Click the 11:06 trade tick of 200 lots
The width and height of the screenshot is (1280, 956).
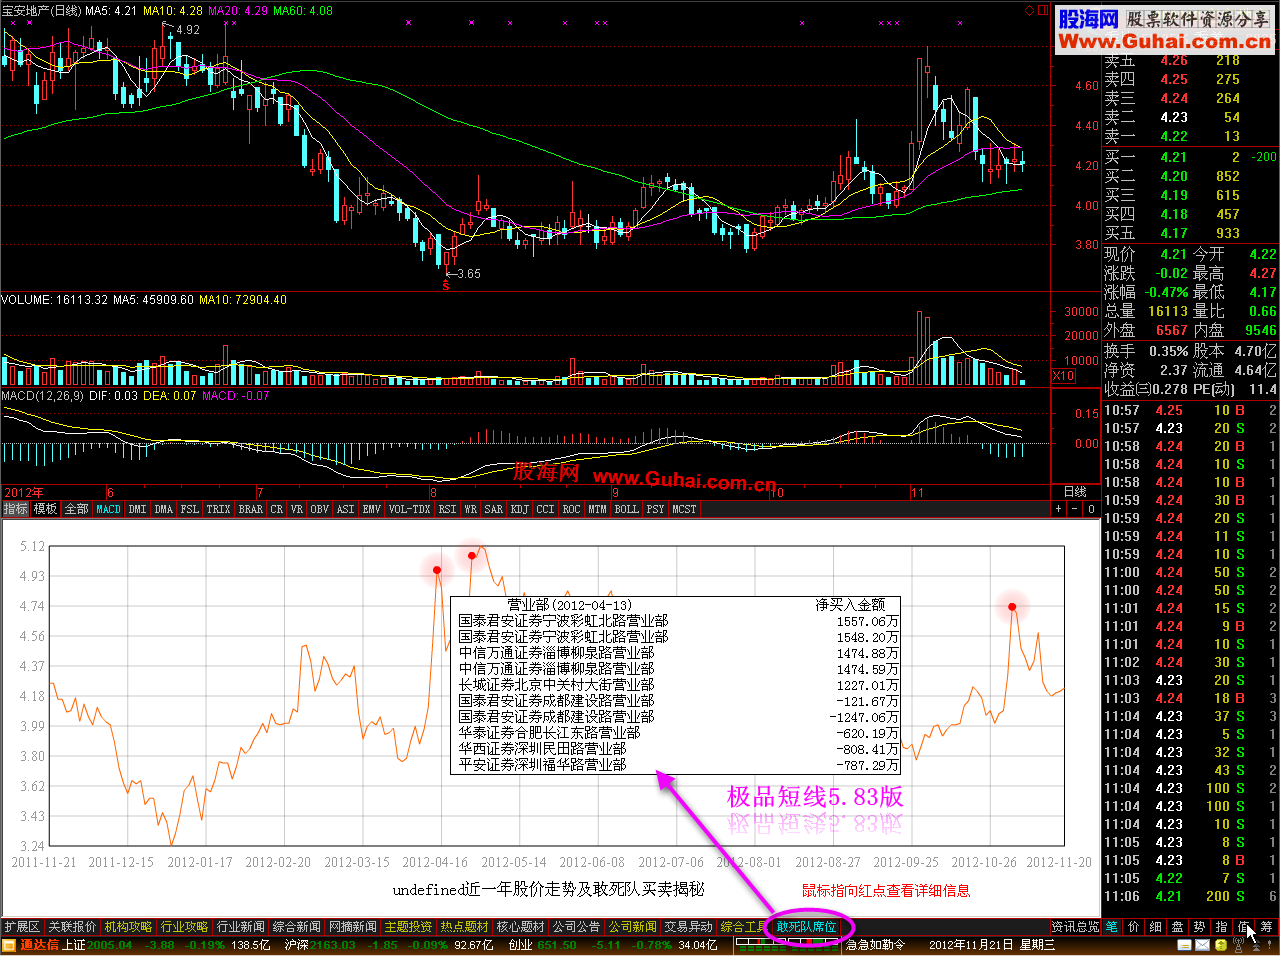point(1190,896)
